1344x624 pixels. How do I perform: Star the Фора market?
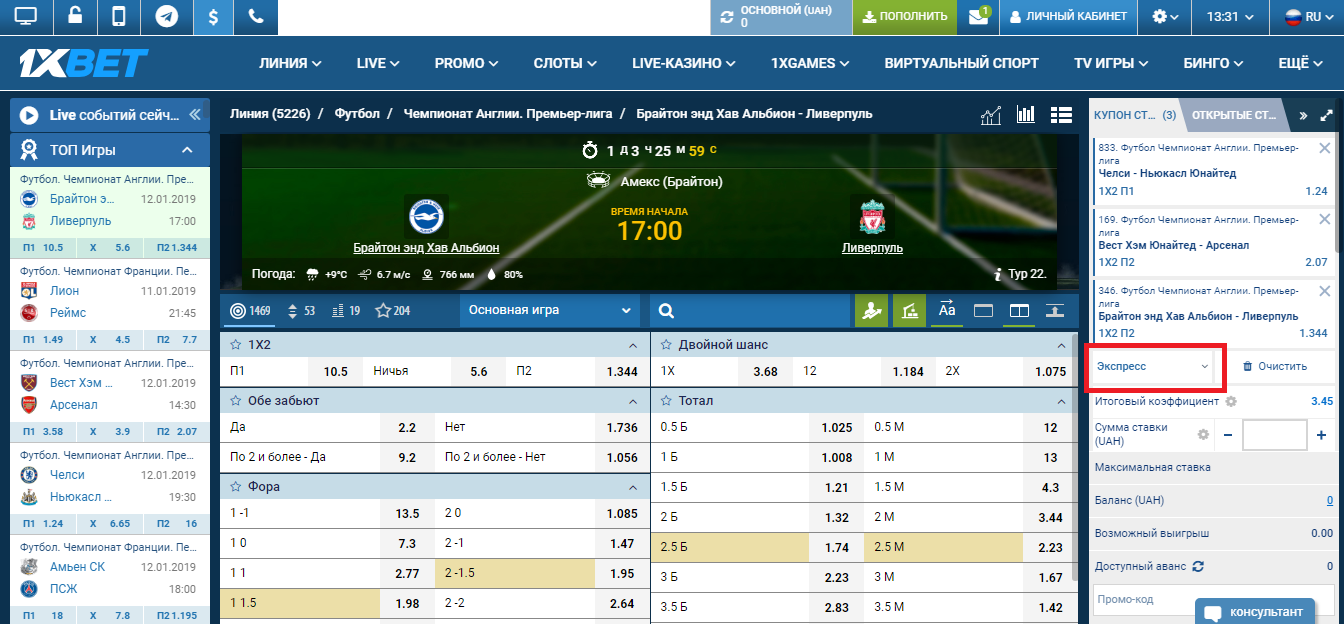pos(236,487)
